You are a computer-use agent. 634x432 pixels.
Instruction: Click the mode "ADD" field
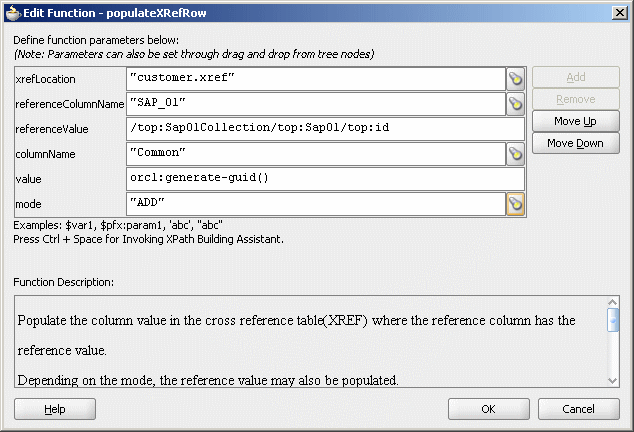[x=316, y=204]
